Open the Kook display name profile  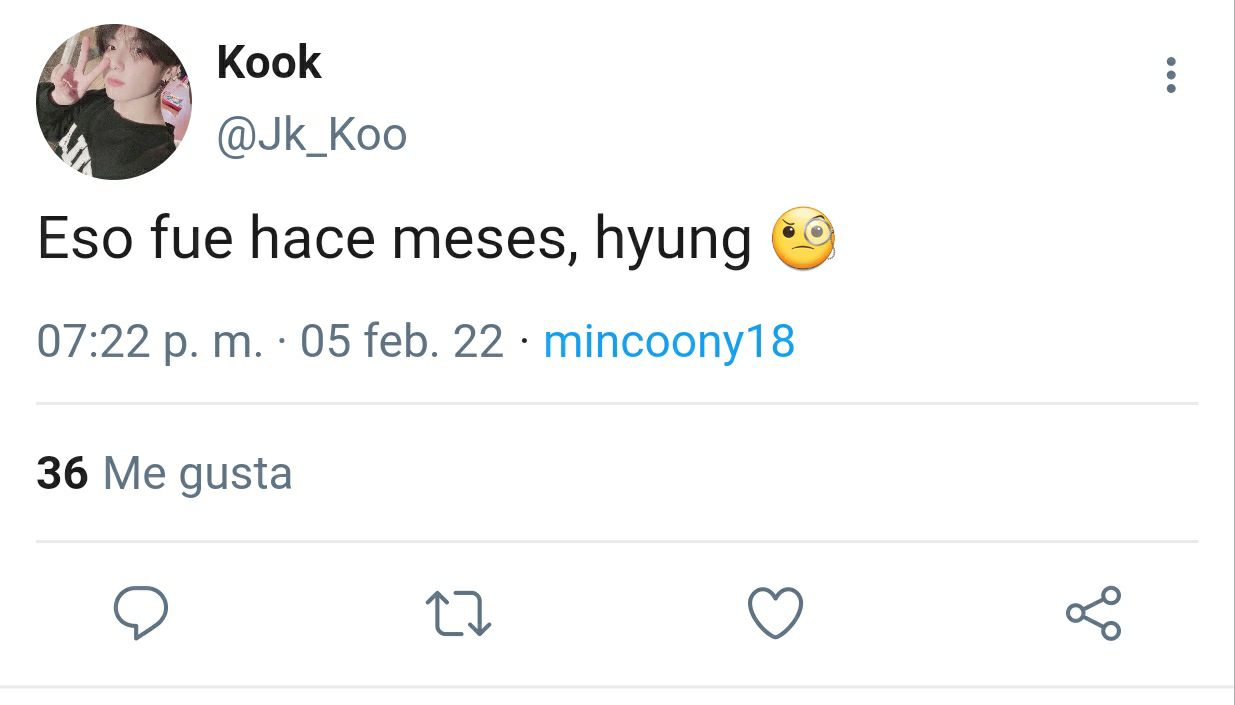pos(268,63)
